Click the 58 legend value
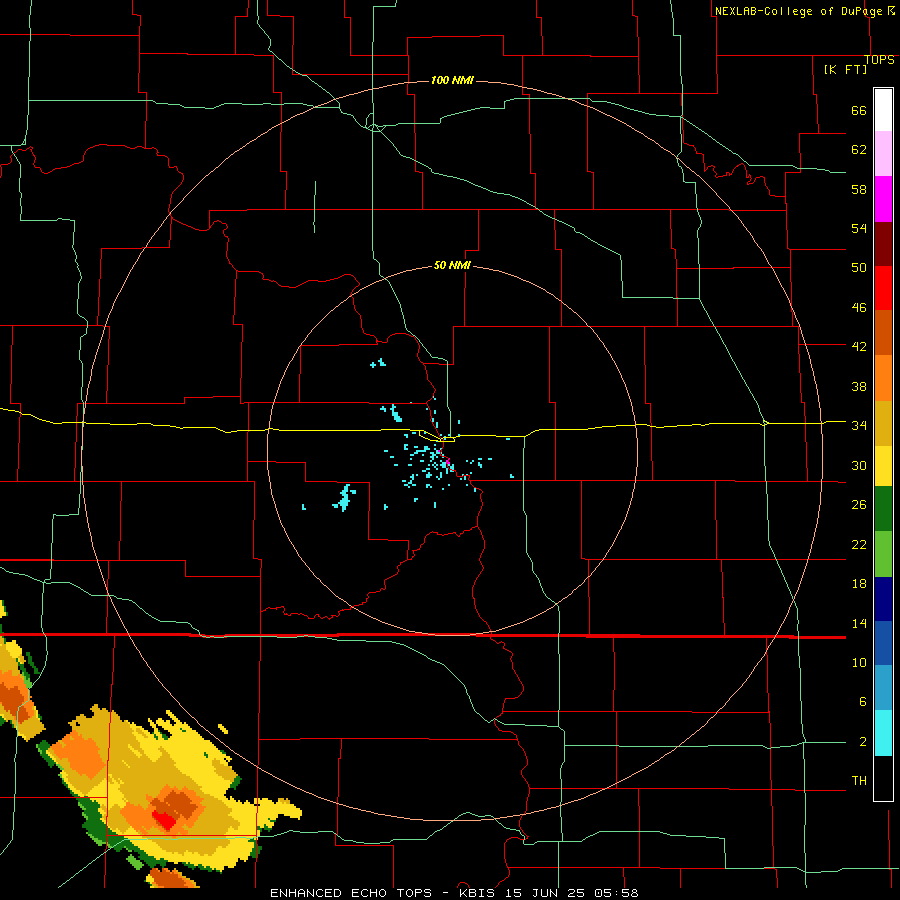Screen dimensions: 900x900 click(x=859, y=189)
